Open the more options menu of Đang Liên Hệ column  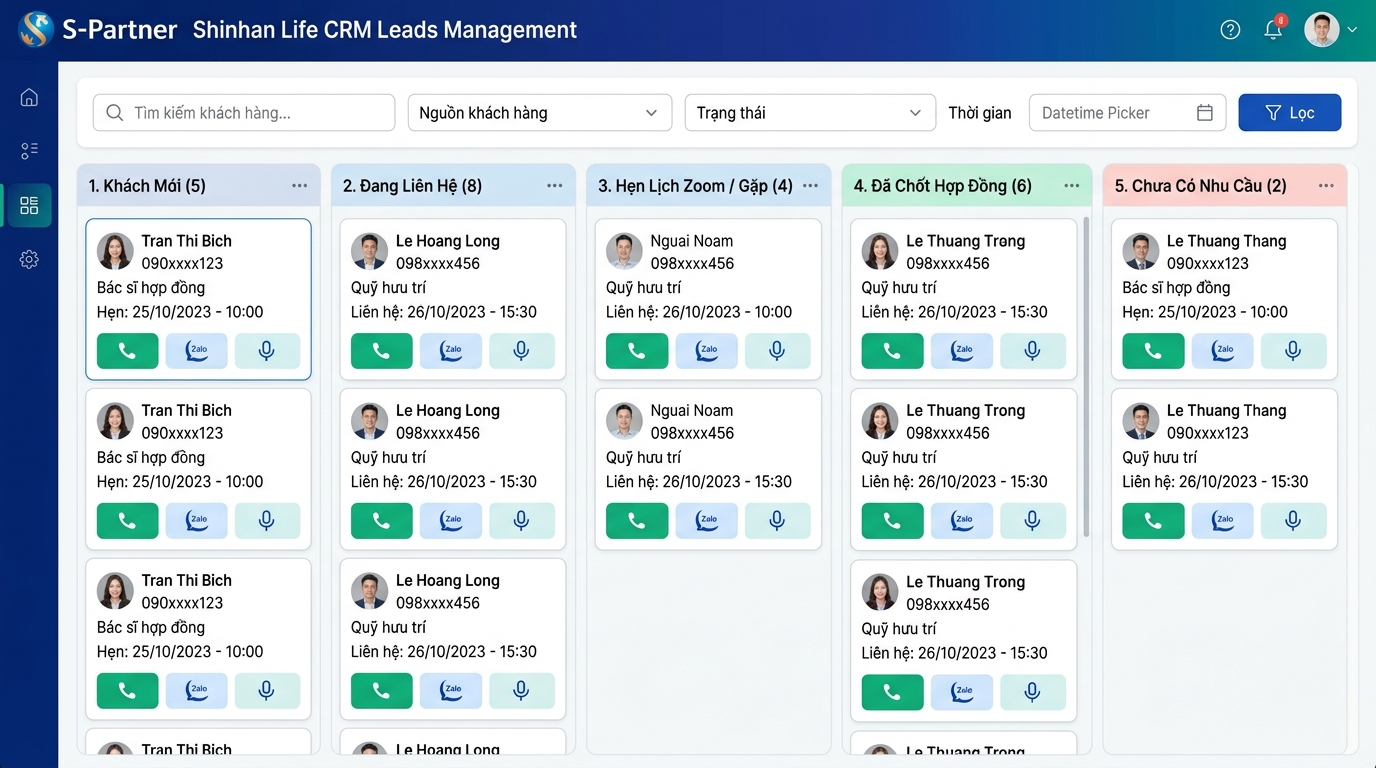[555, 186]
